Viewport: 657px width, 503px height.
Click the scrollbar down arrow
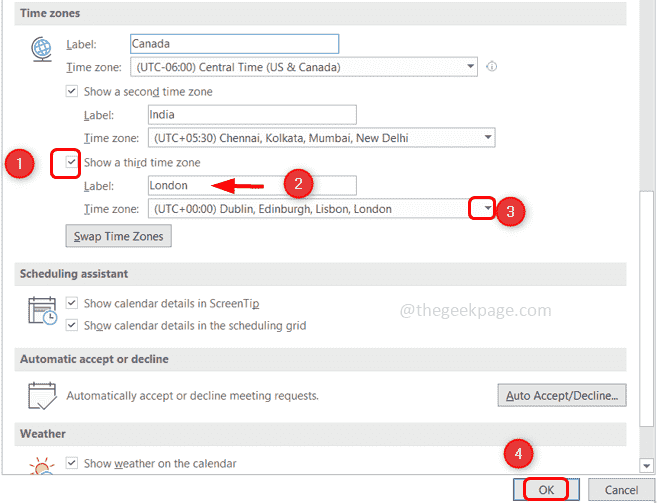pos(646,464)
